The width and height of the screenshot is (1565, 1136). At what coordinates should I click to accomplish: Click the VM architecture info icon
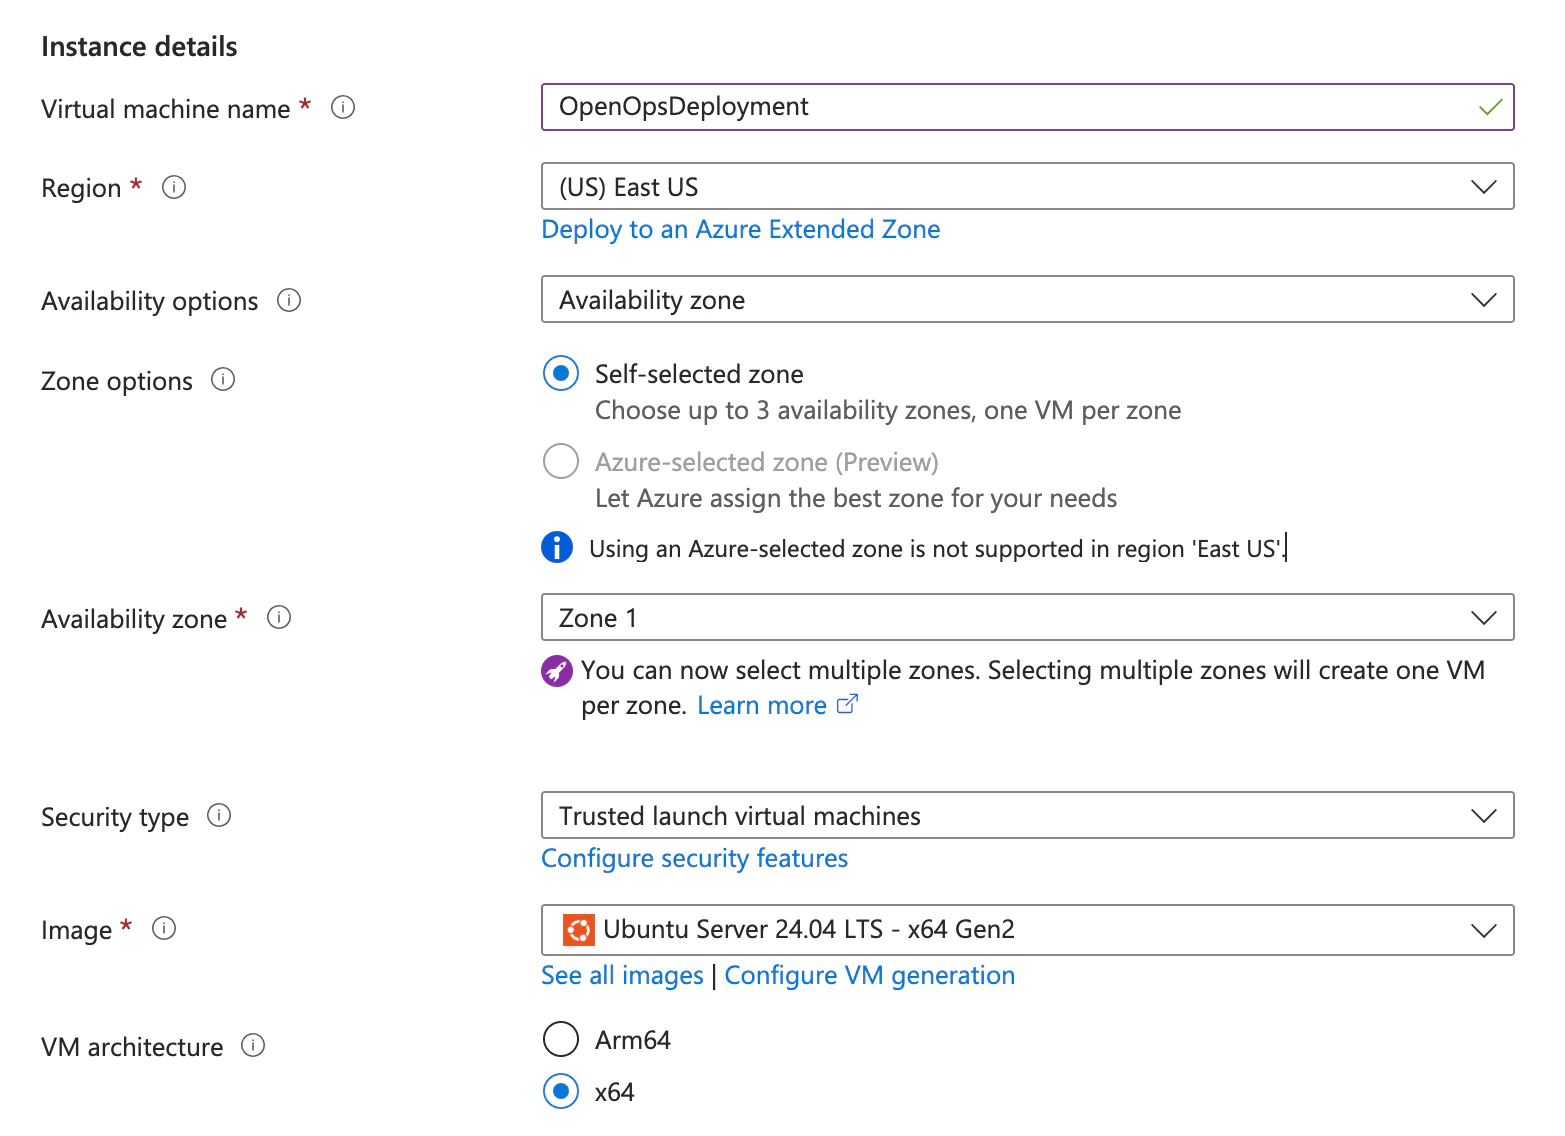[x=254, y=1046]
